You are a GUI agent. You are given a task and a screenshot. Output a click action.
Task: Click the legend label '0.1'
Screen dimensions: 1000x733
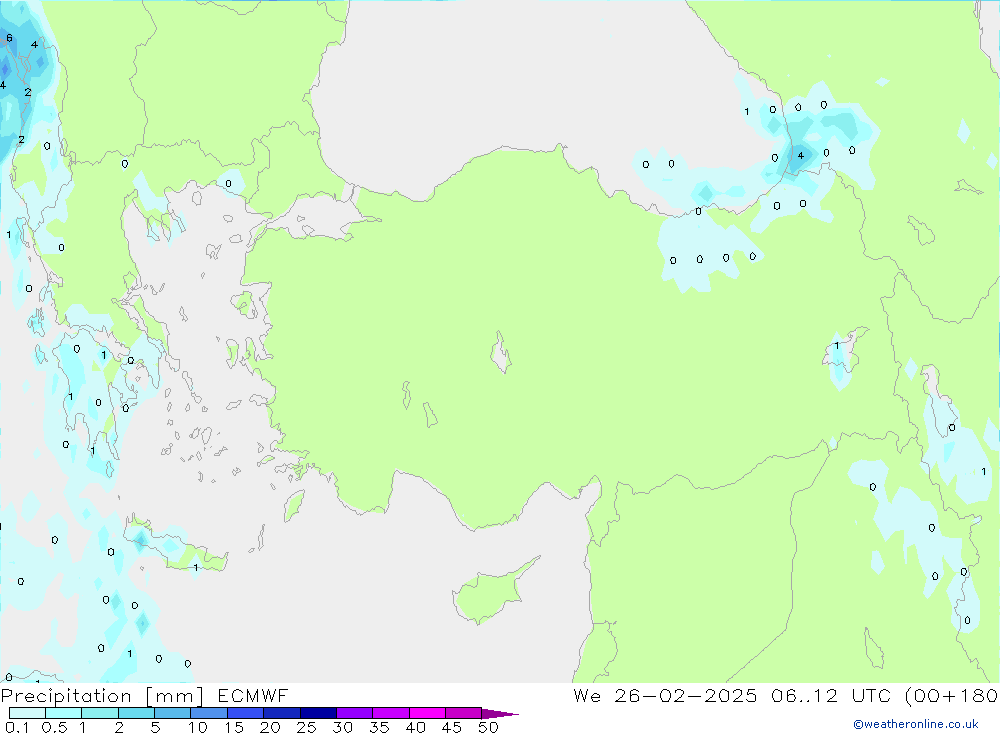point(17,727)
